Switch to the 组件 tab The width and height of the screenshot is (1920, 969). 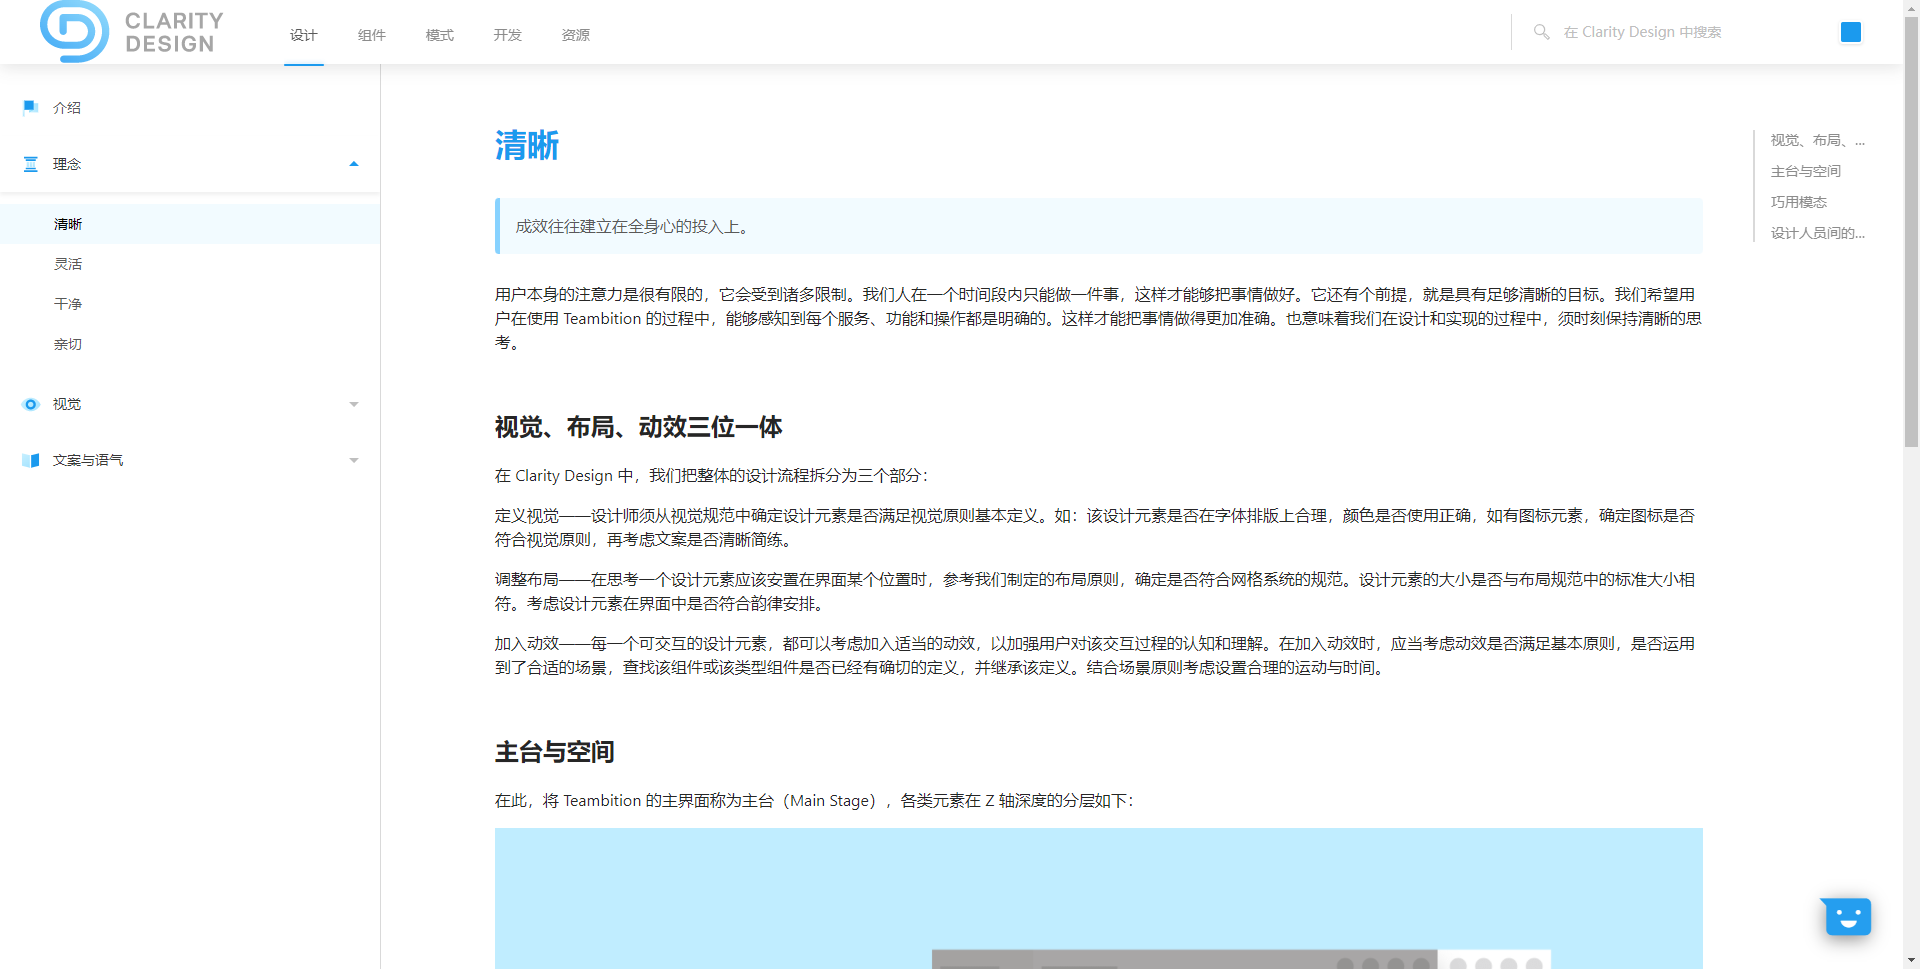tap(371, 35)
